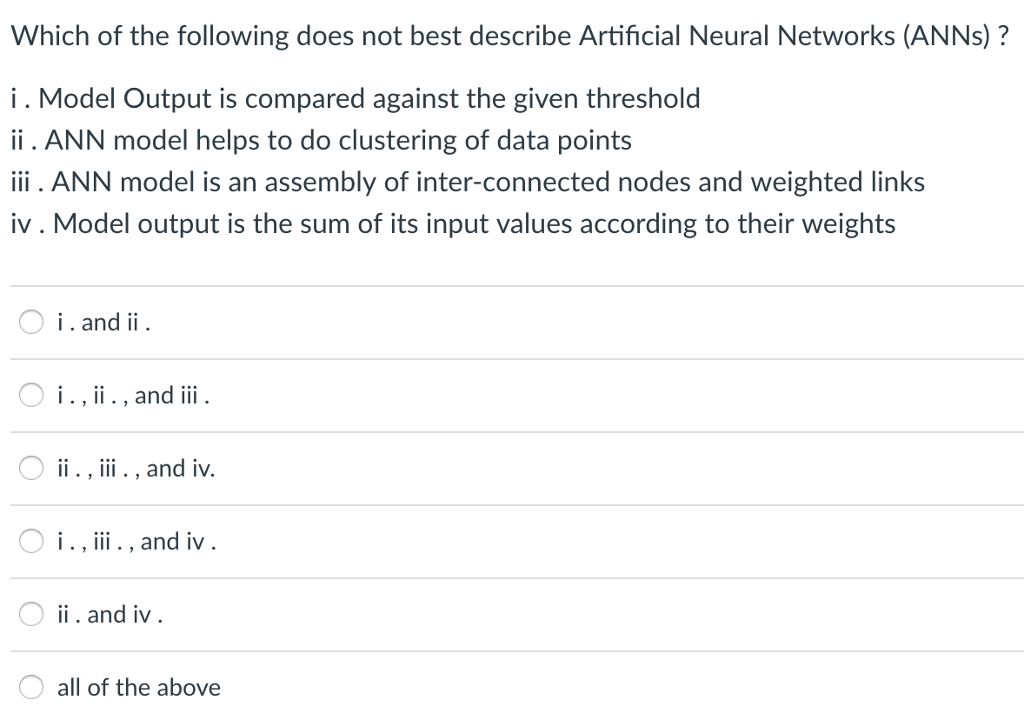Select the "i., ii., and iii." option
The image size is (1024, 720).
click(x=31, y=395)
